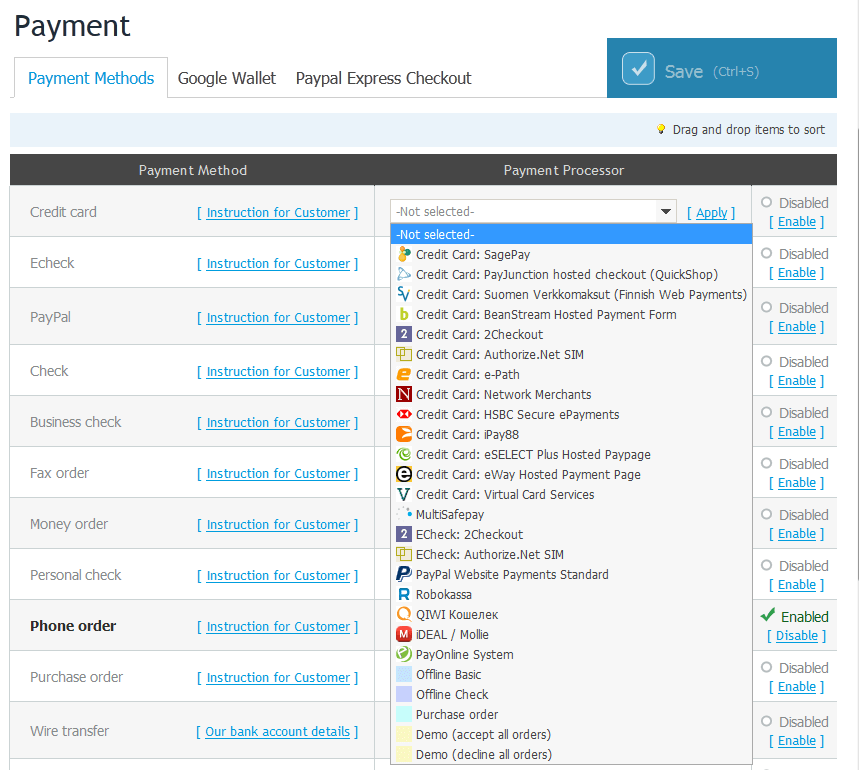Click the MultiSafepay icon

click(x=404, y=514)
